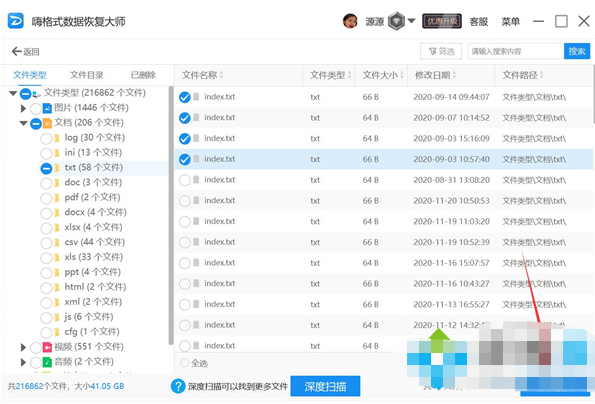Toggle the 全选 select-all option

click(x=194, y=363)
